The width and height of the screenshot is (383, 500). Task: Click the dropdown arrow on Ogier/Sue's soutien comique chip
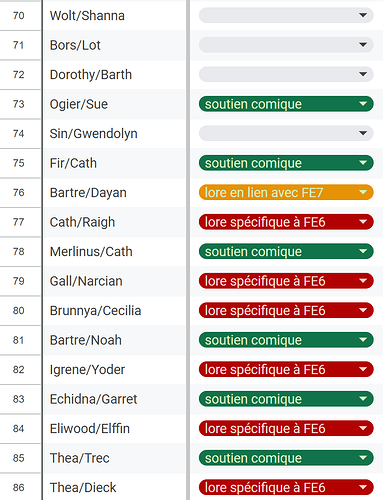coord(363,104)
